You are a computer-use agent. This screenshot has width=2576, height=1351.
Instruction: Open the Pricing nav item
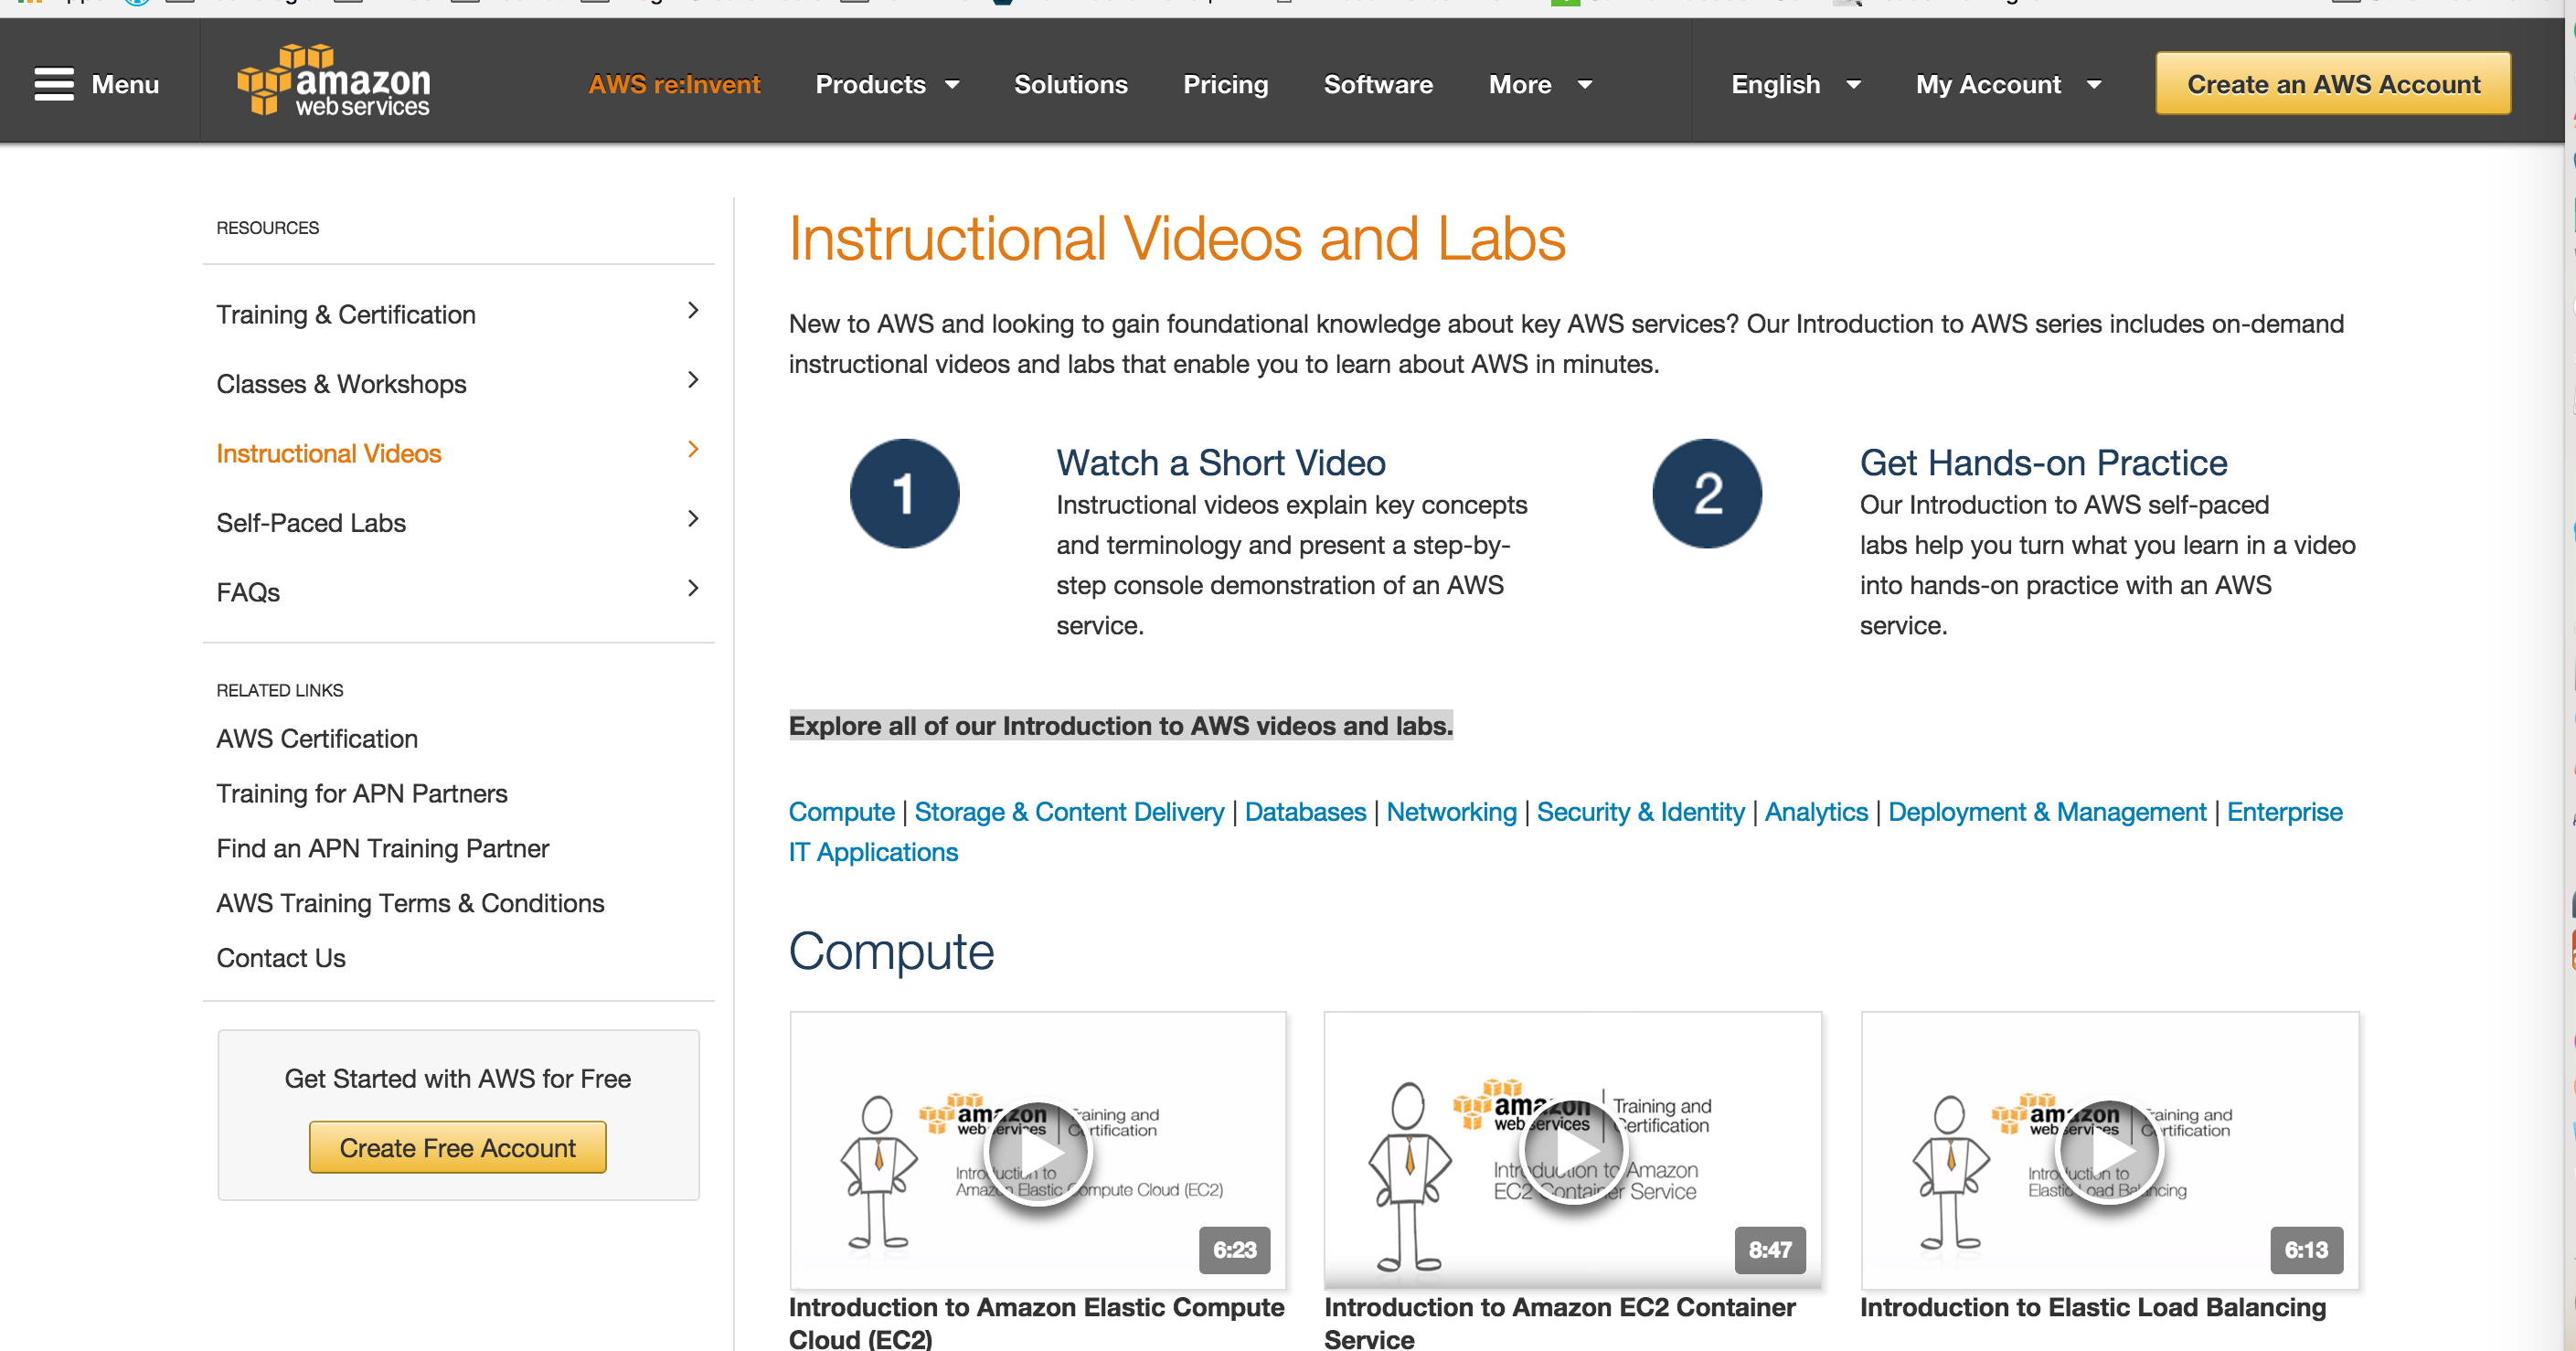coord(1225,85)
